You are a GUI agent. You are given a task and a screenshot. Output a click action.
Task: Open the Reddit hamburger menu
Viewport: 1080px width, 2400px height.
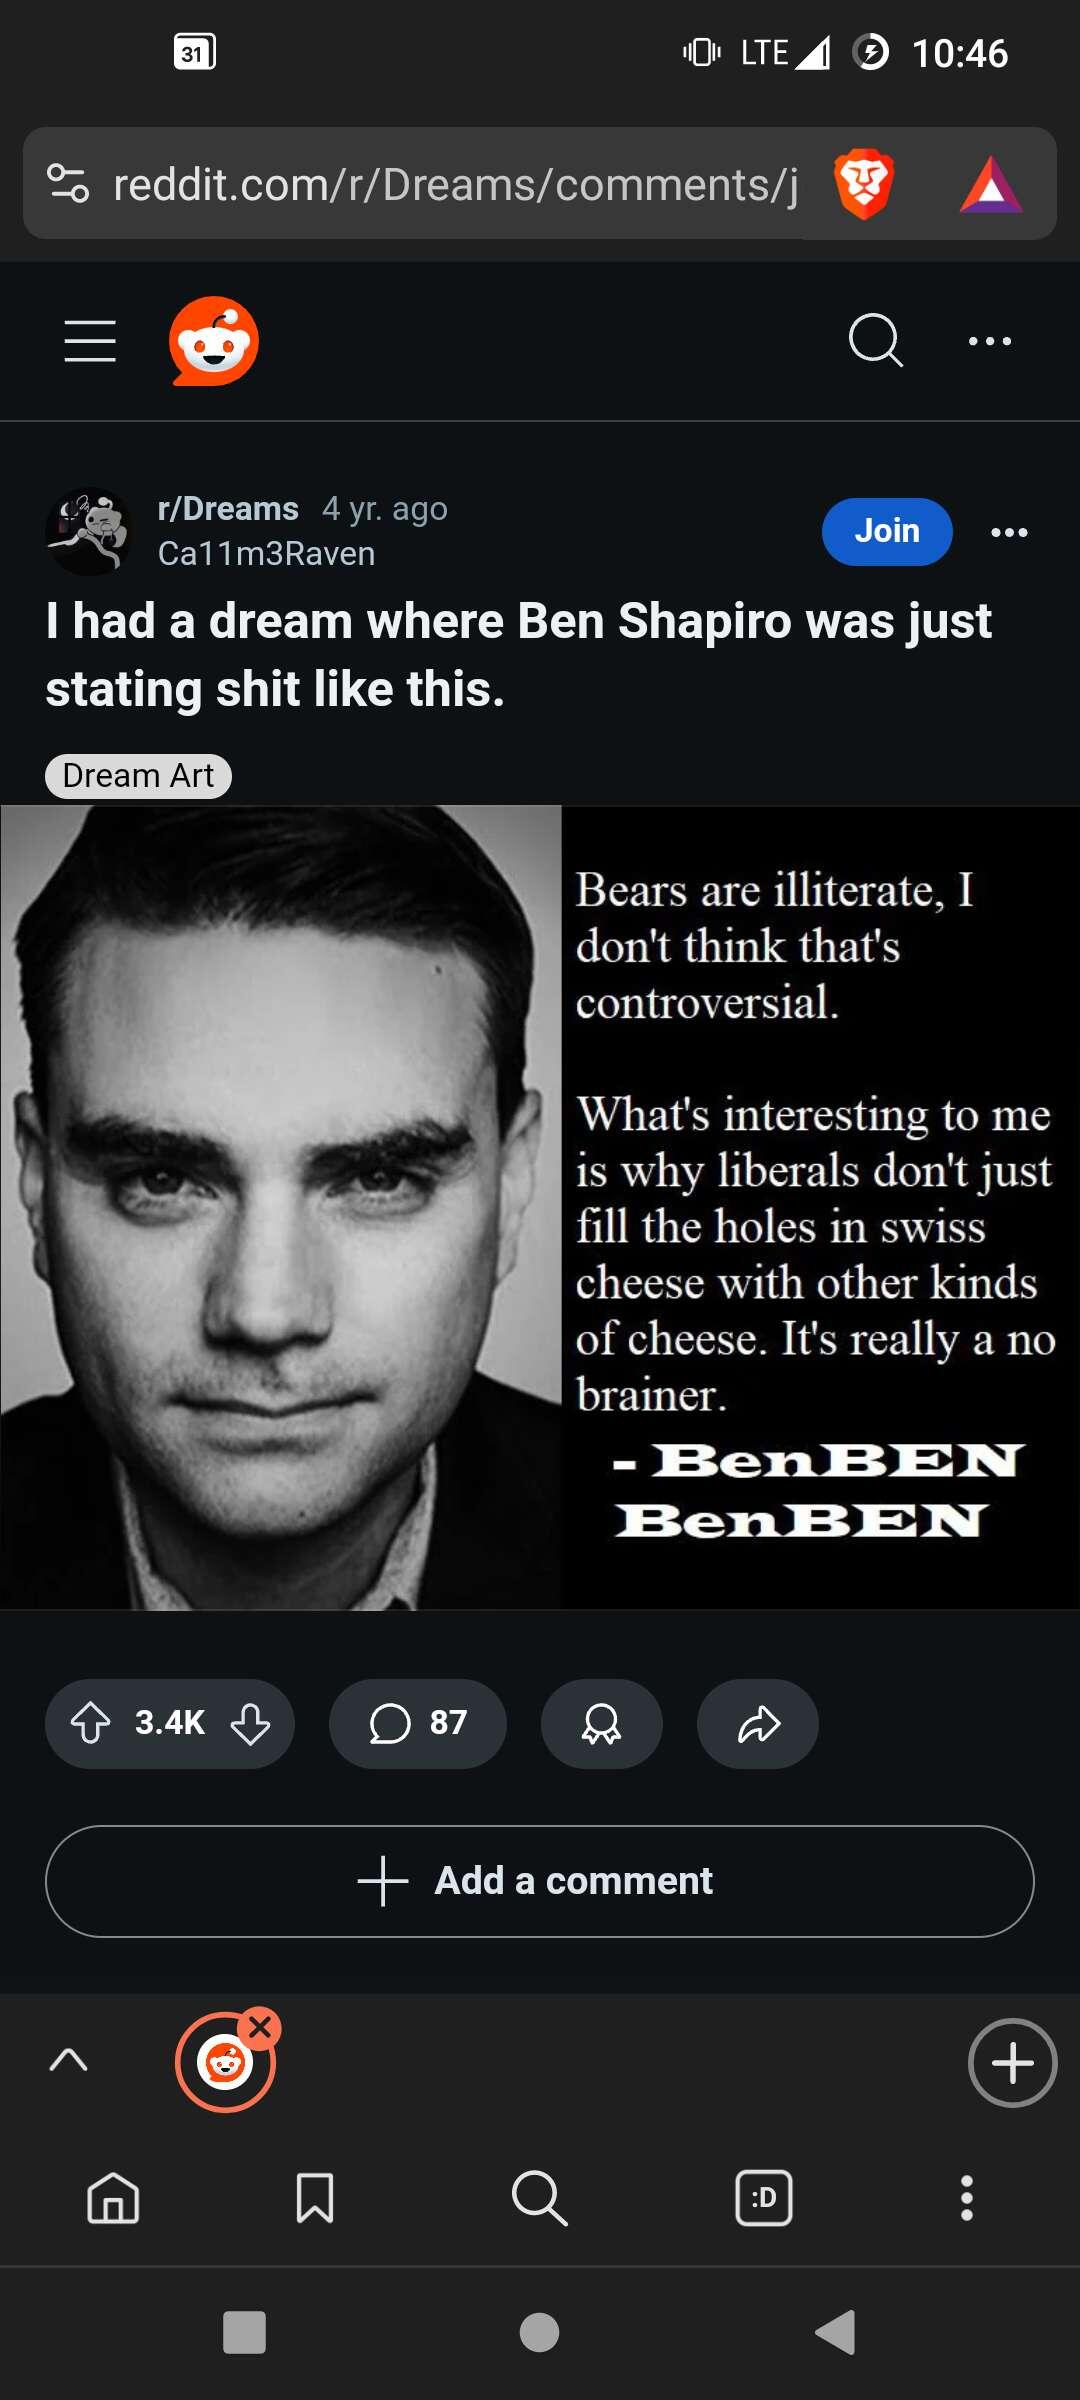click(x=90, y=341)
